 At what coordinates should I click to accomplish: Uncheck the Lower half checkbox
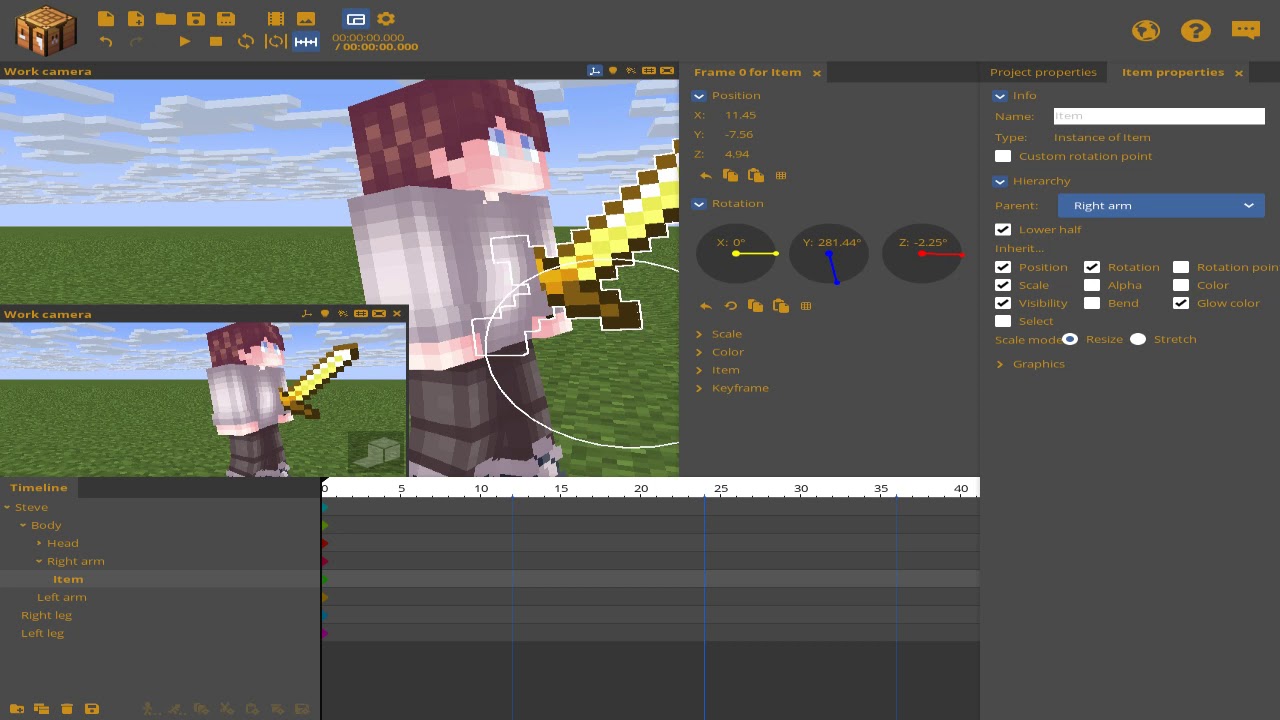[1003, 229]
